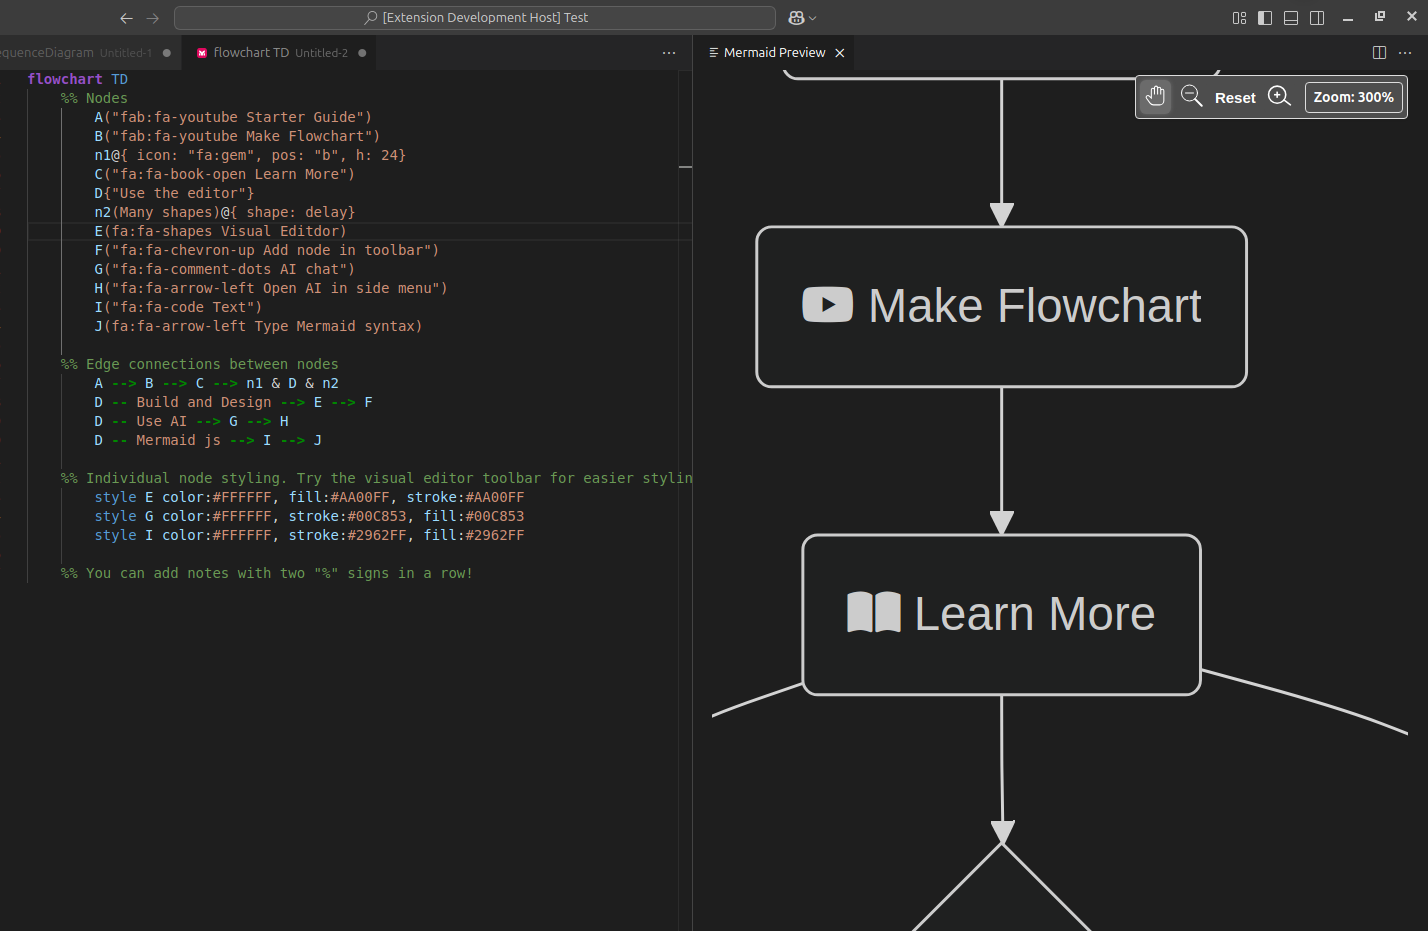Toggle the Secondary Side Bar visibility
The image size is (1428, 931).
[x=1317, y=17]
